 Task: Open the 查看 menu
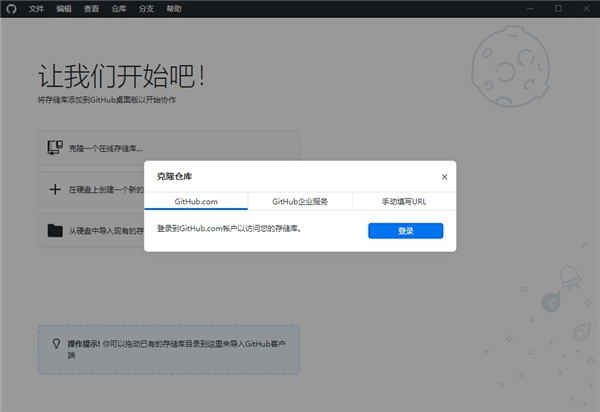(91, 8)
